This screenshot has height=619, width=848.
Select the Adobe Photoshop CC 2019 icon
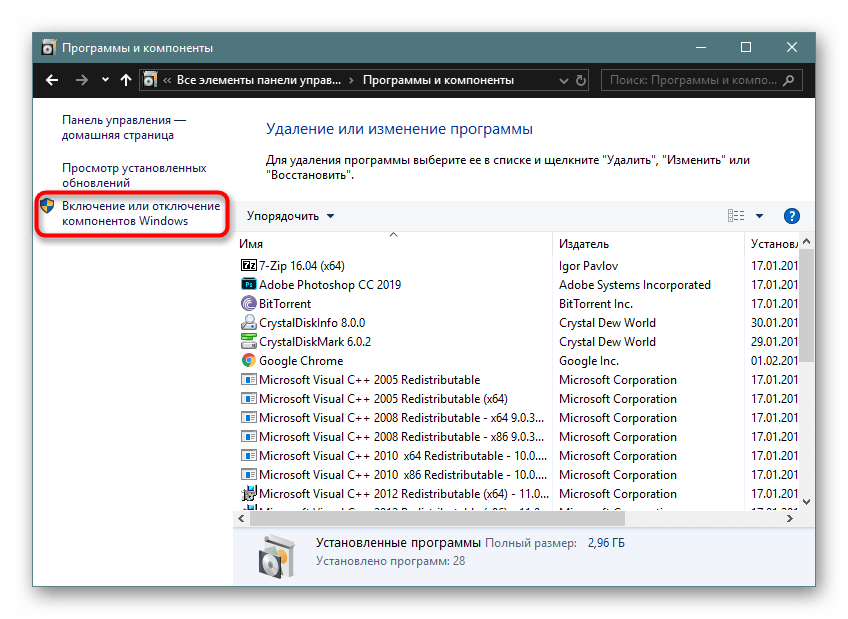(247, 284)
